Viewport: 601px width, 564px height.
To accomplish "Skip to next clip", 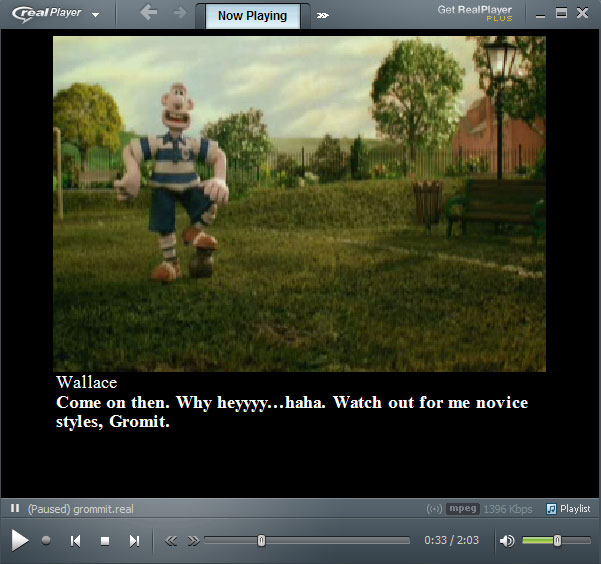I will 134,541.
